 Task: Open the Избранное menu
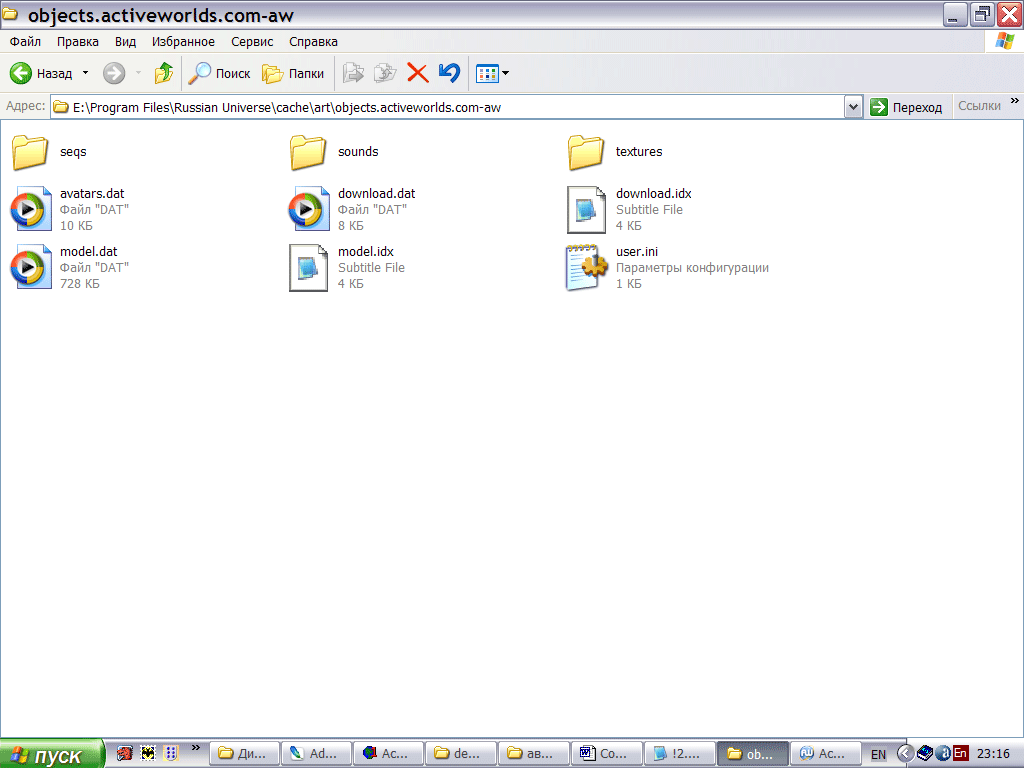click(x=184, y=42)
